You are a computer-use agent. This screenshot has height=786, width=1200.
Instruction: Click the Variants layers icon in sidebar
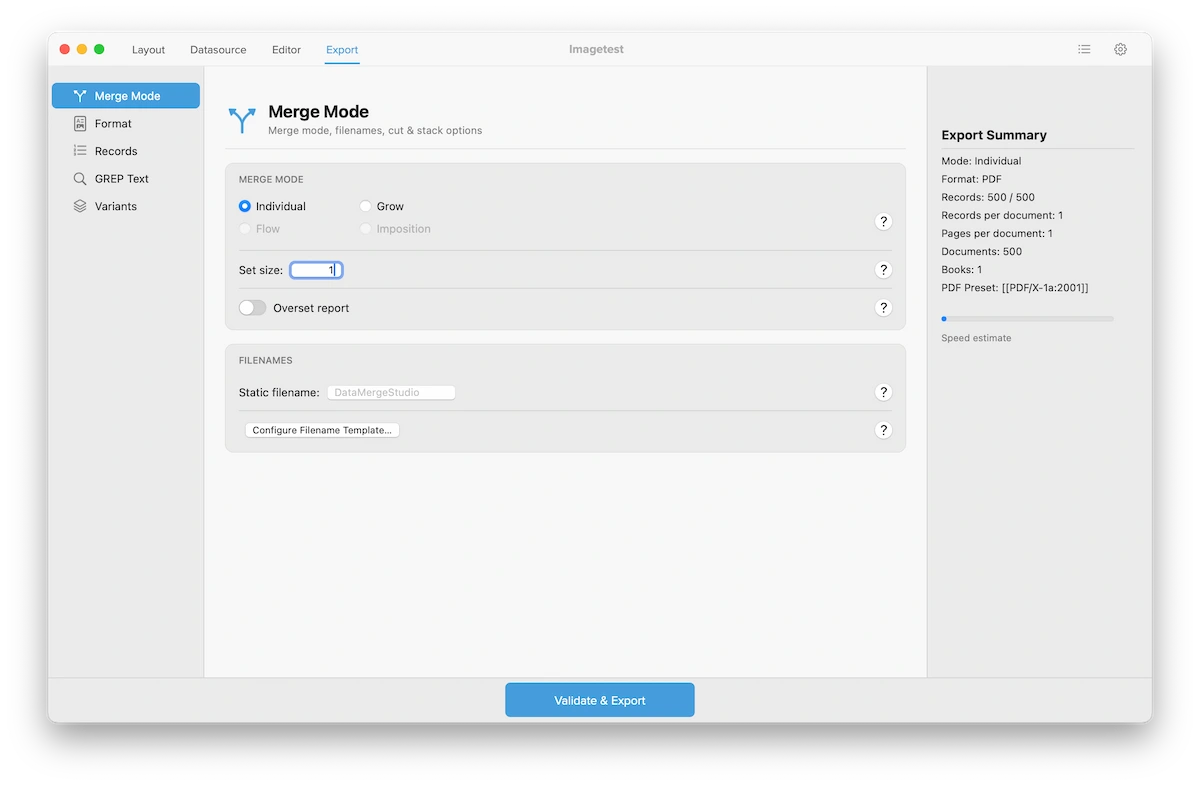pyautogui.click(x=80, y=206)
